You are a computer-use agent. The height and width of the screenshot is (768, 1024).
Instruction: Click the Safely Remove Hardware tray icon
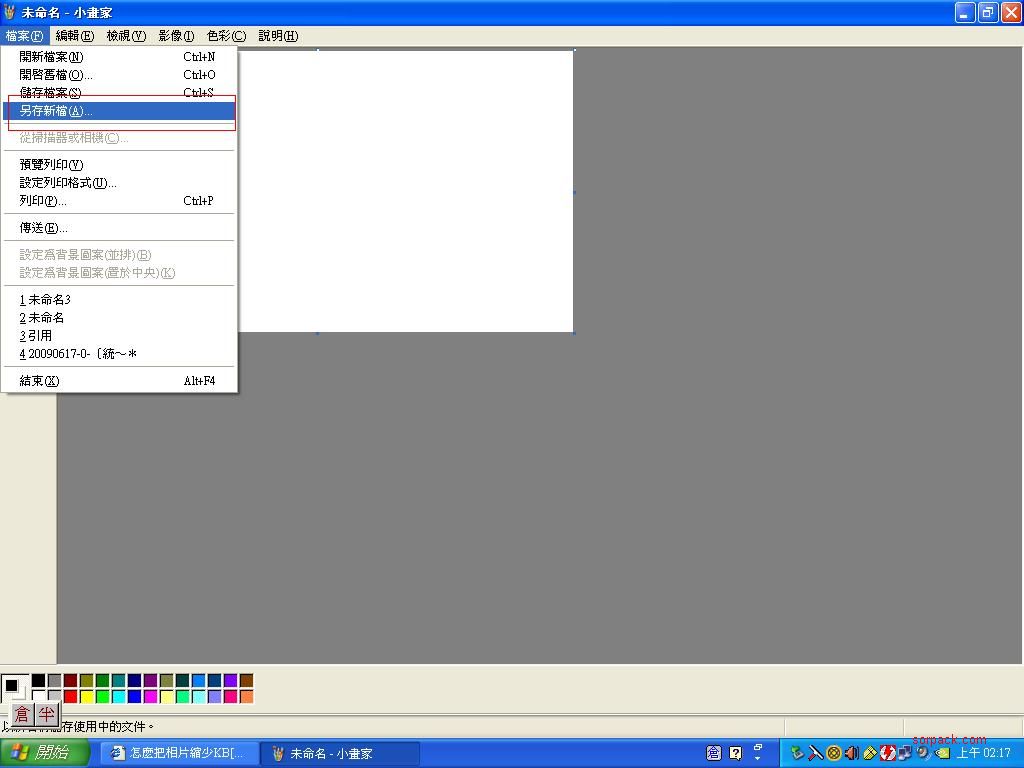tap(798, 753)
